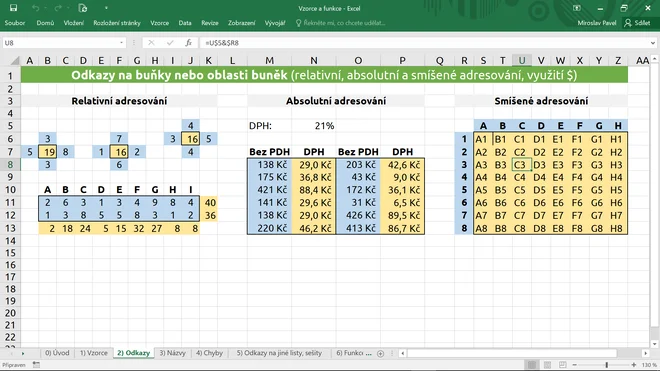The image size is (660, 371).
Task: Click the macro recording icon in status bar
Action: 36,365
